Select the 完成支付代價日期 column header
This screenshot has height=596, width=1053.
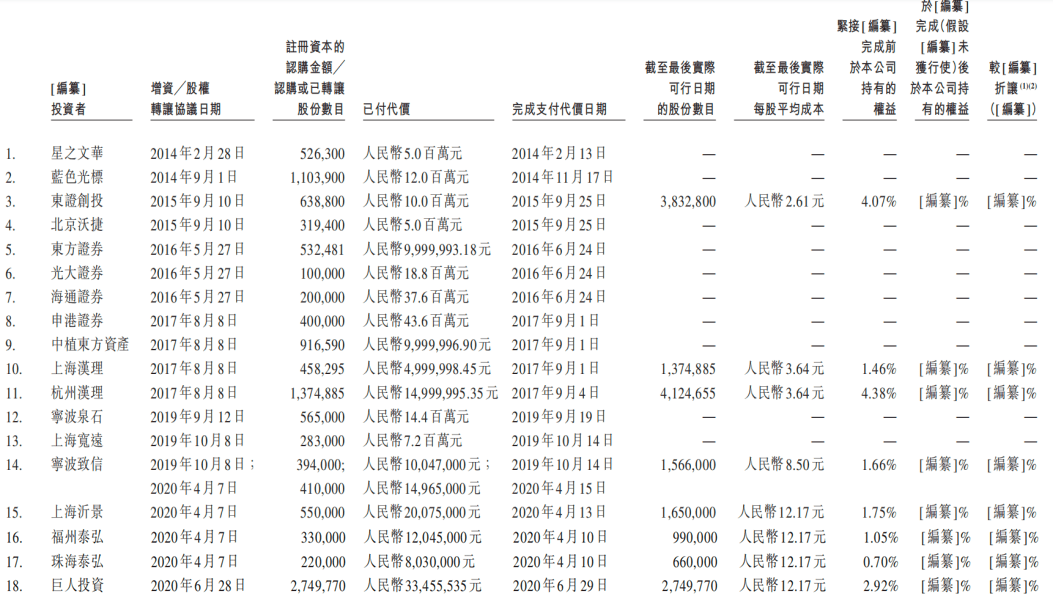559,109
